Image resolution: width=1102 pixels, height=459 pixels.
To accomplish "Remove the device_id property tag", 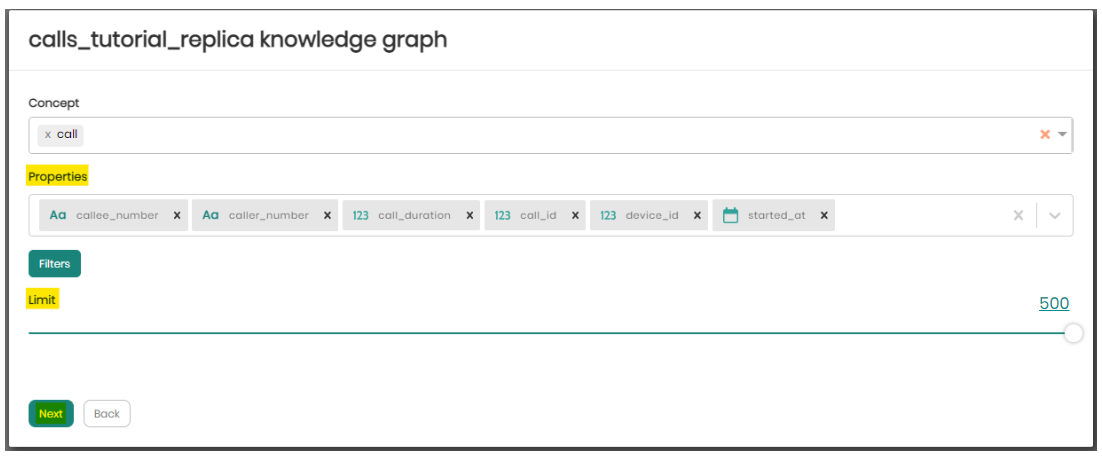I will 697,215.
